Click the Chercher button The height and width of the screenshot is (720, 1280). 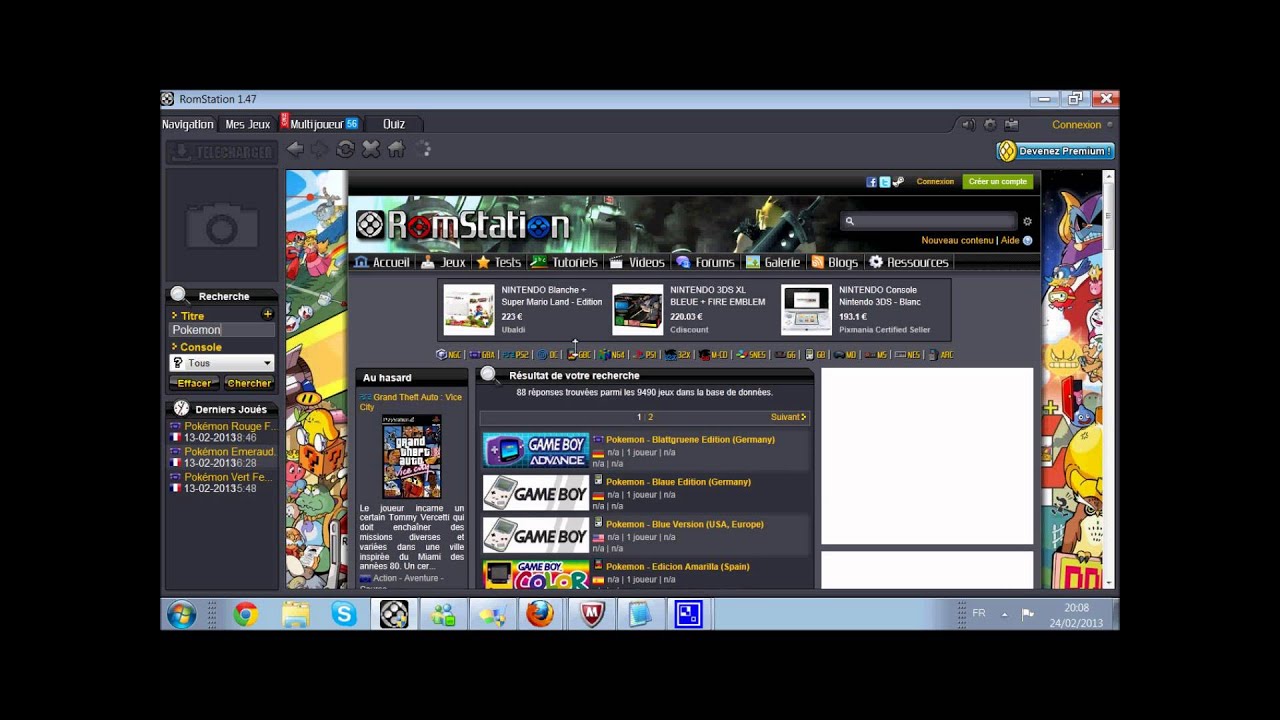[x=248, y=383]
